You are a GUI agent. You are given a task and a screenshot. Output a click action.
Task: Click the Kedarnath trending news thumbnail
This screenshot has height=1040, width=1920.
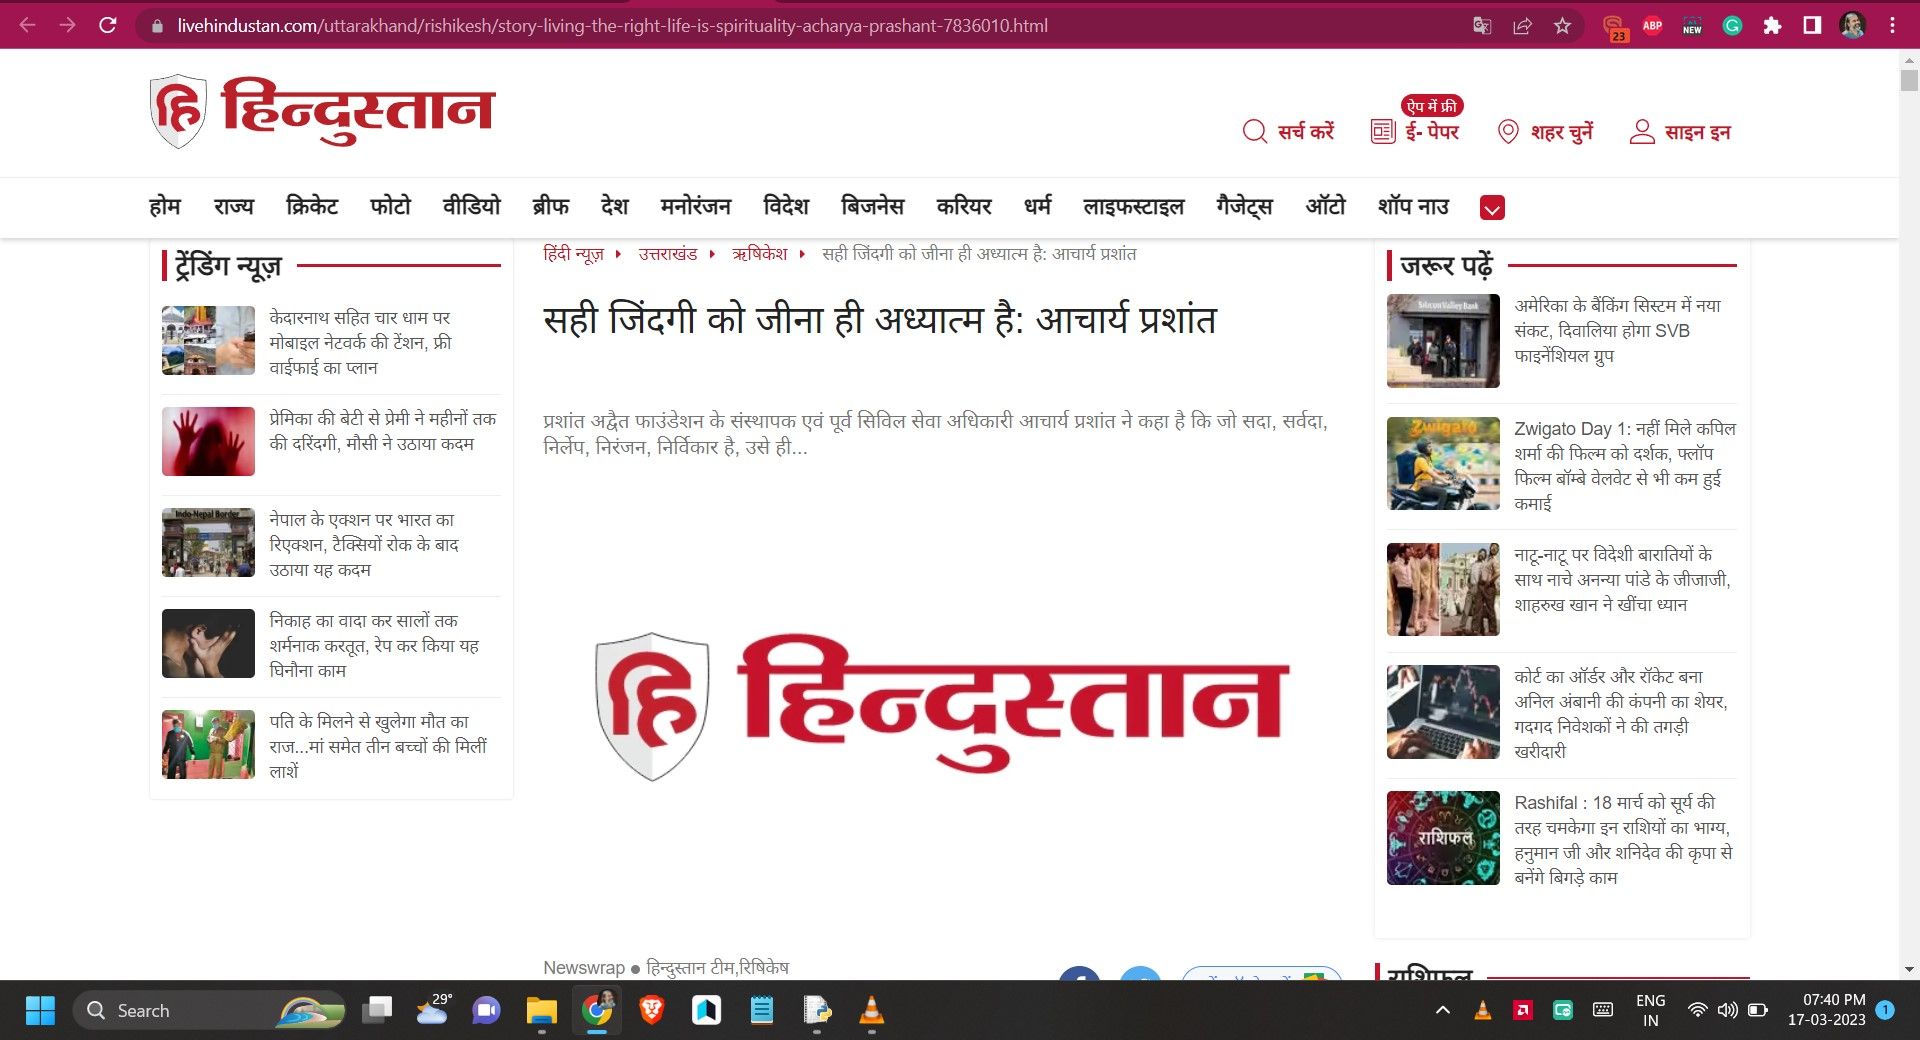(x=208, y=341)
